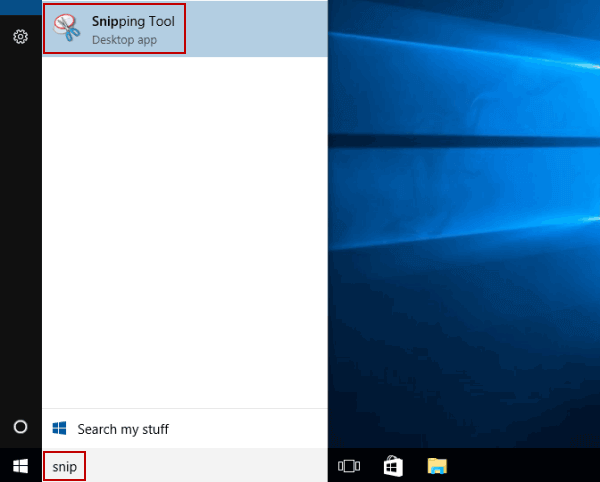Click the Cortana circle icon
The width and height of the screenshot is (600, 482).
tap(20, 427)
